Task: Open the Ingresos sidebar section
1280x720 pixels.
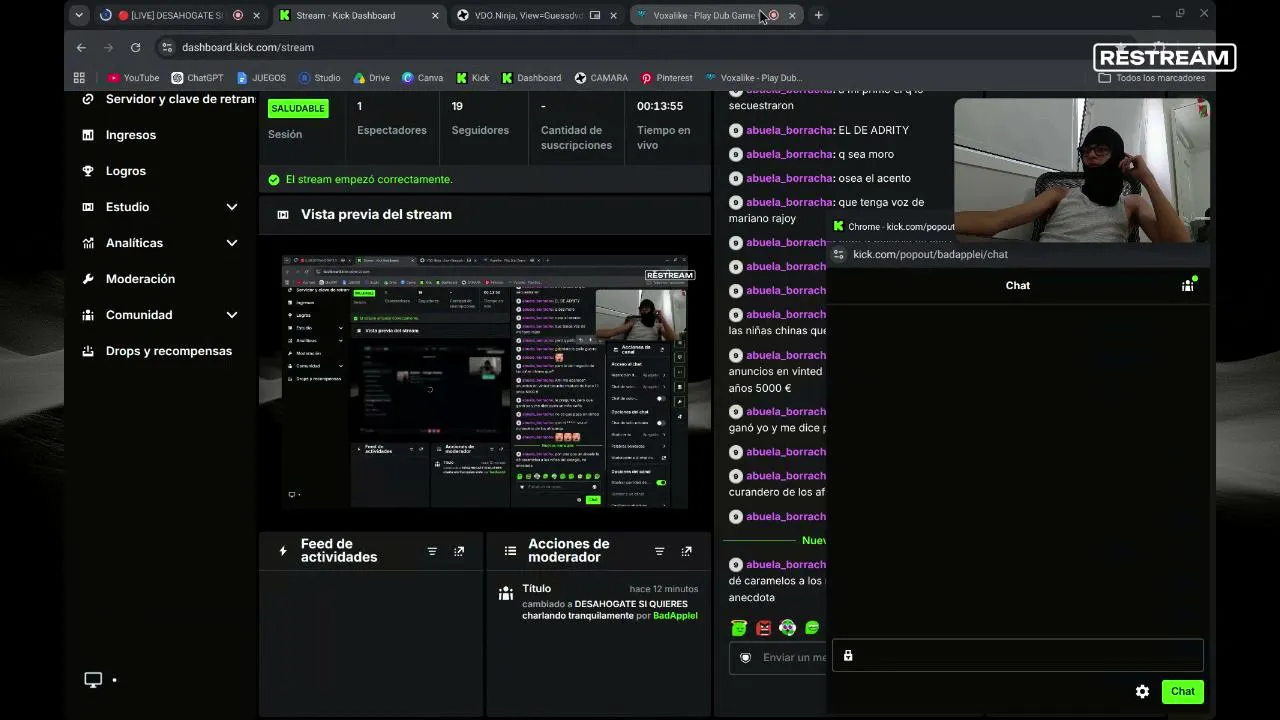Action: (x=130, y=135)
